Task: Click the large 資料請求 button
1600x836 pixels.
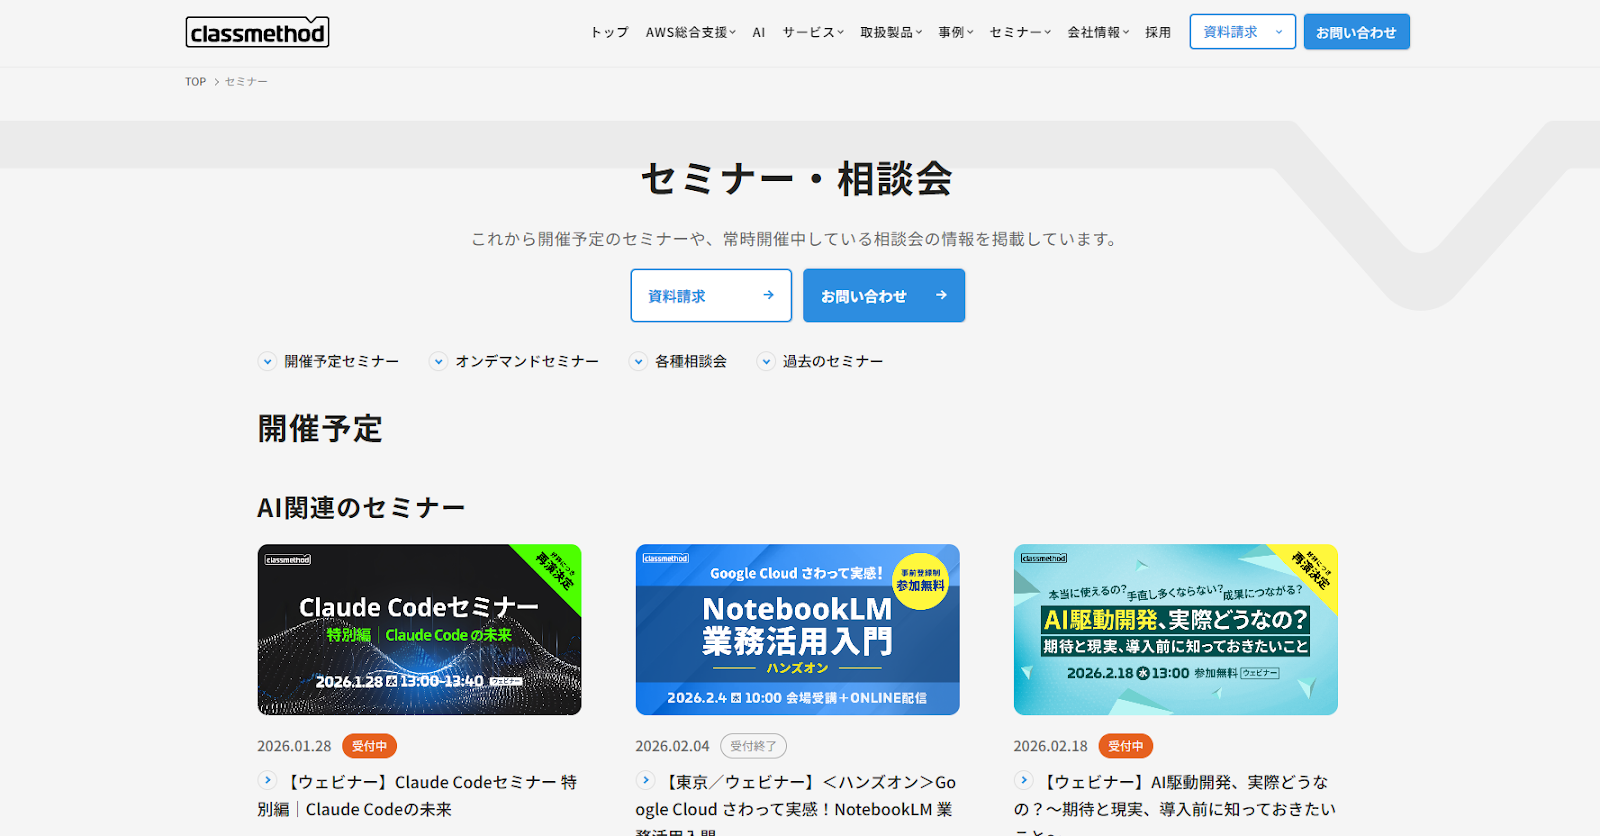Action: pyautogui.click(x=711, y=295)
